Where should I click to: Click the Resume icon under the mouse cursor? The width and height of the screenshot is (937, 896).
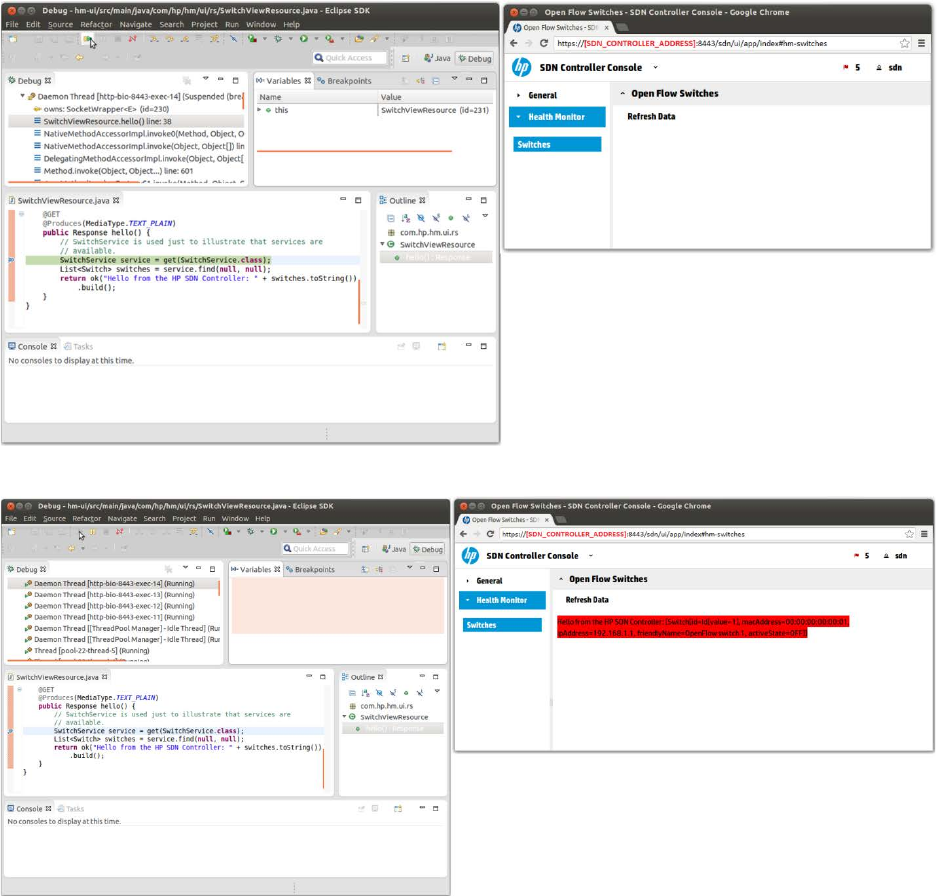[89, 40]
